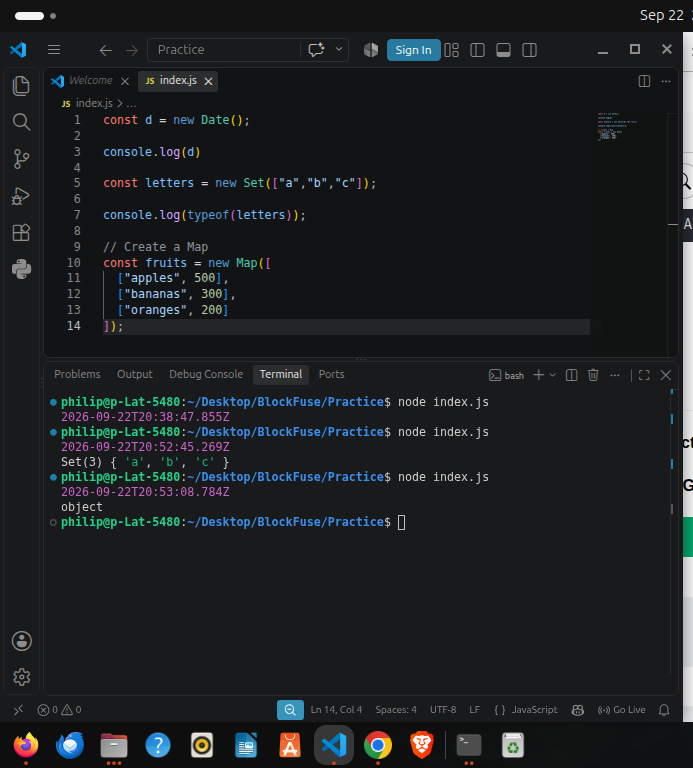Screen dimensions: 693x768
Task: Open errors and warnings counter
Action: point(59,710)
